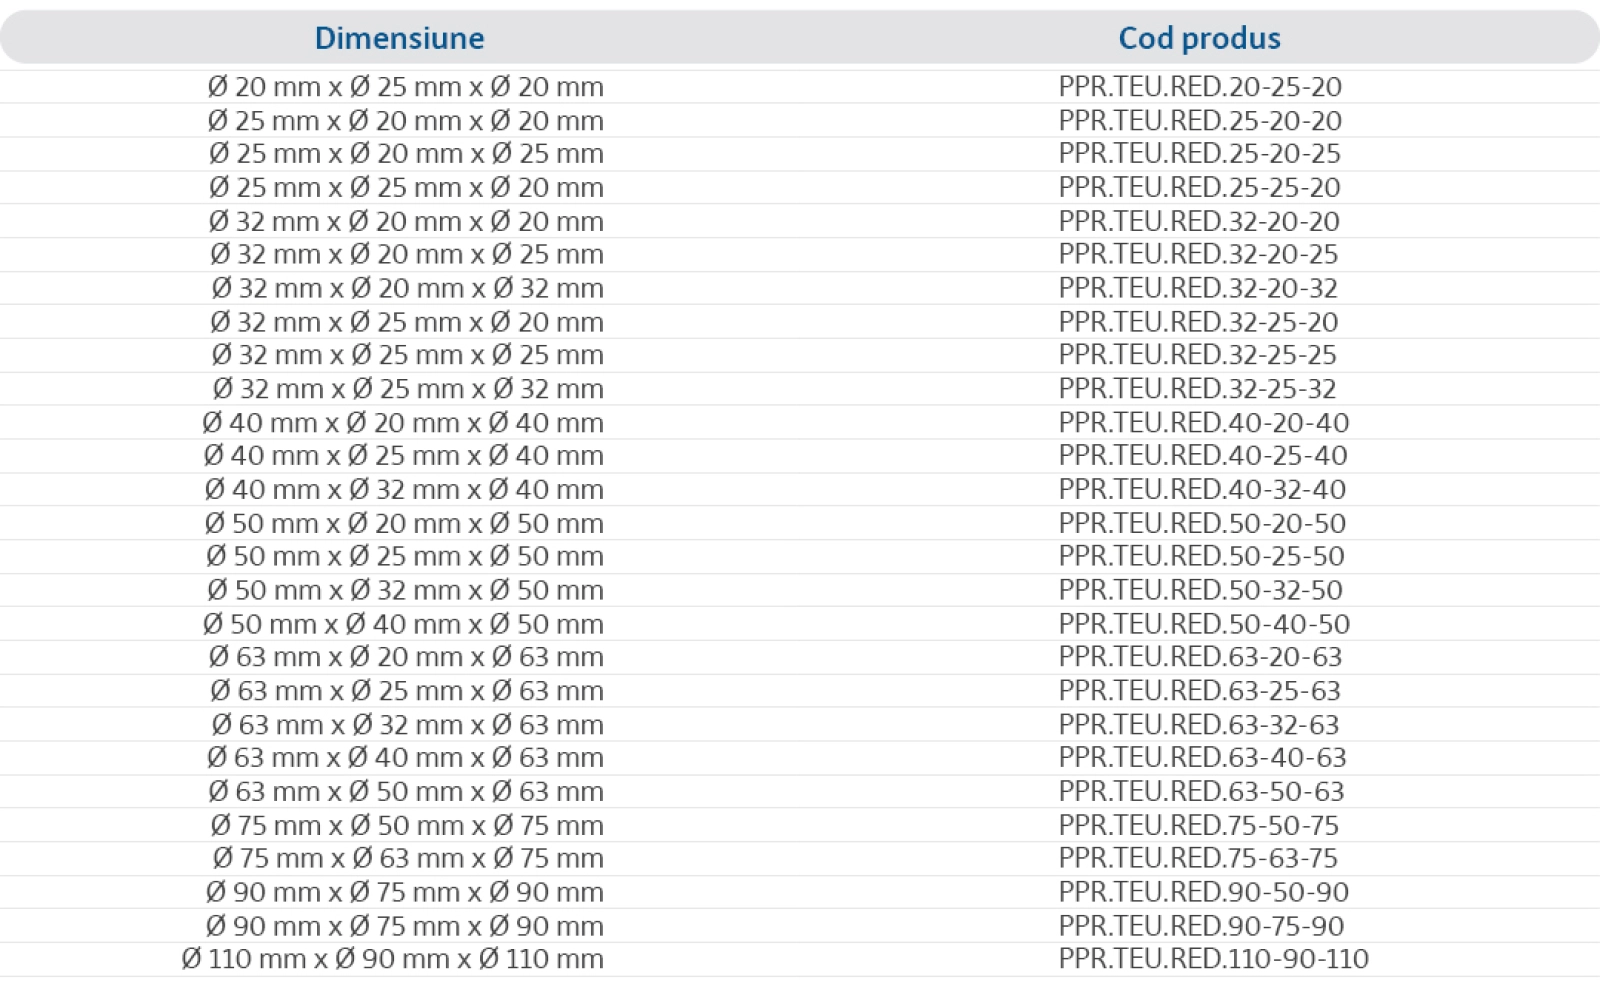Select product code PPR.TEU.RED.75-50-75
Screen dimensions: 1600x986
click(x=1198, y=826)
